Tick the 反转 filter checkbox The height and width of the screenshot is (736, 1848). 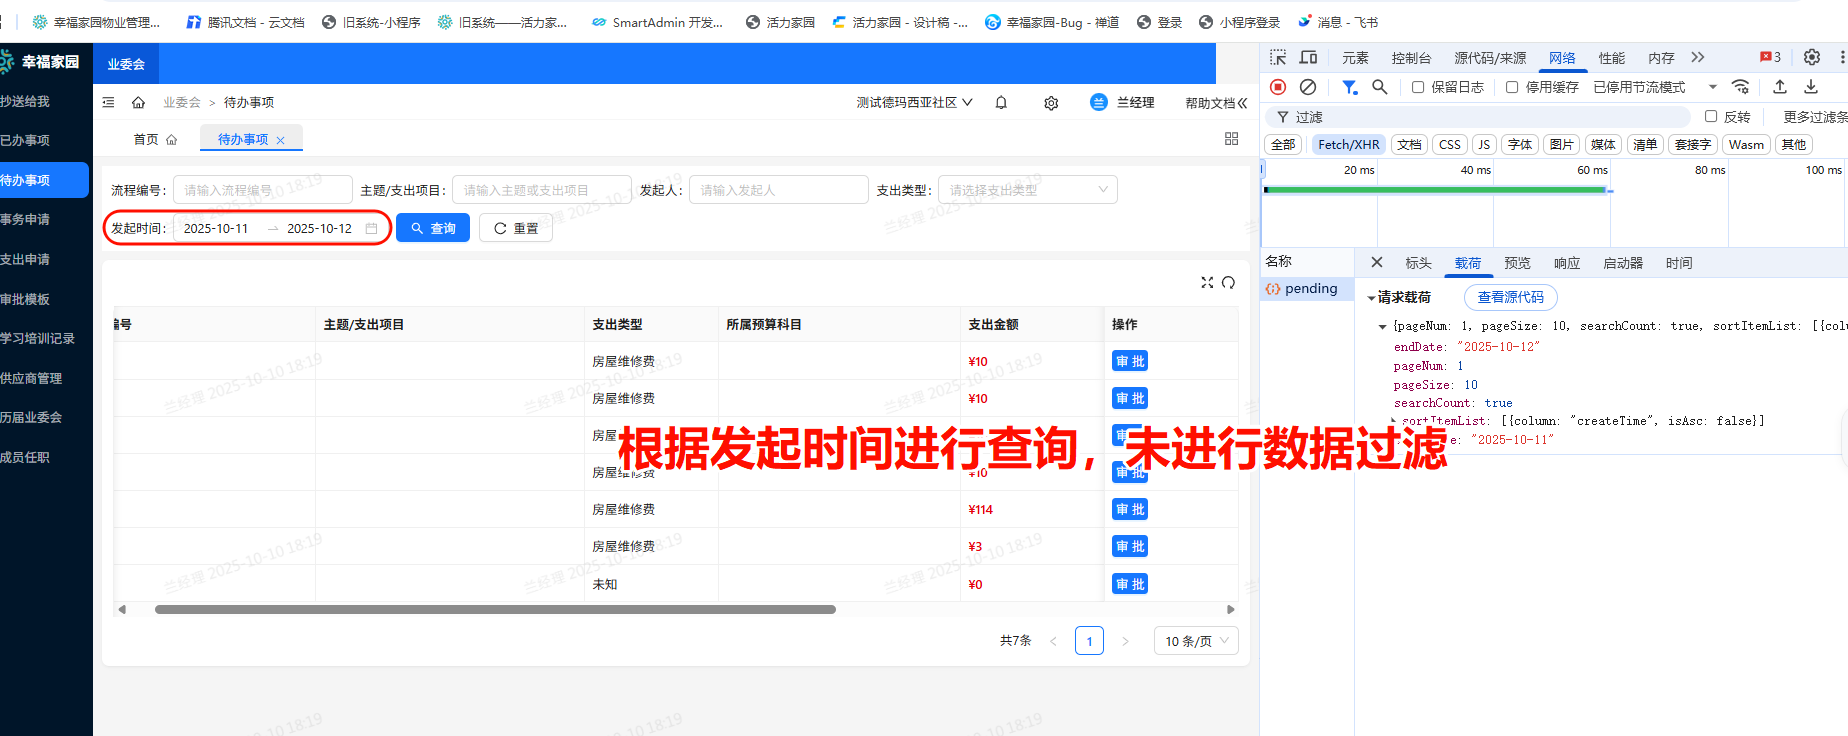(x=1711, y=116)
